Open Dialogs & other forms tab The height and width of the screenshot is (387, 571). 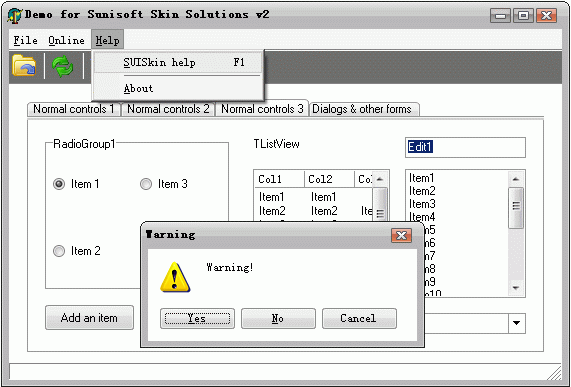(364, 109)
